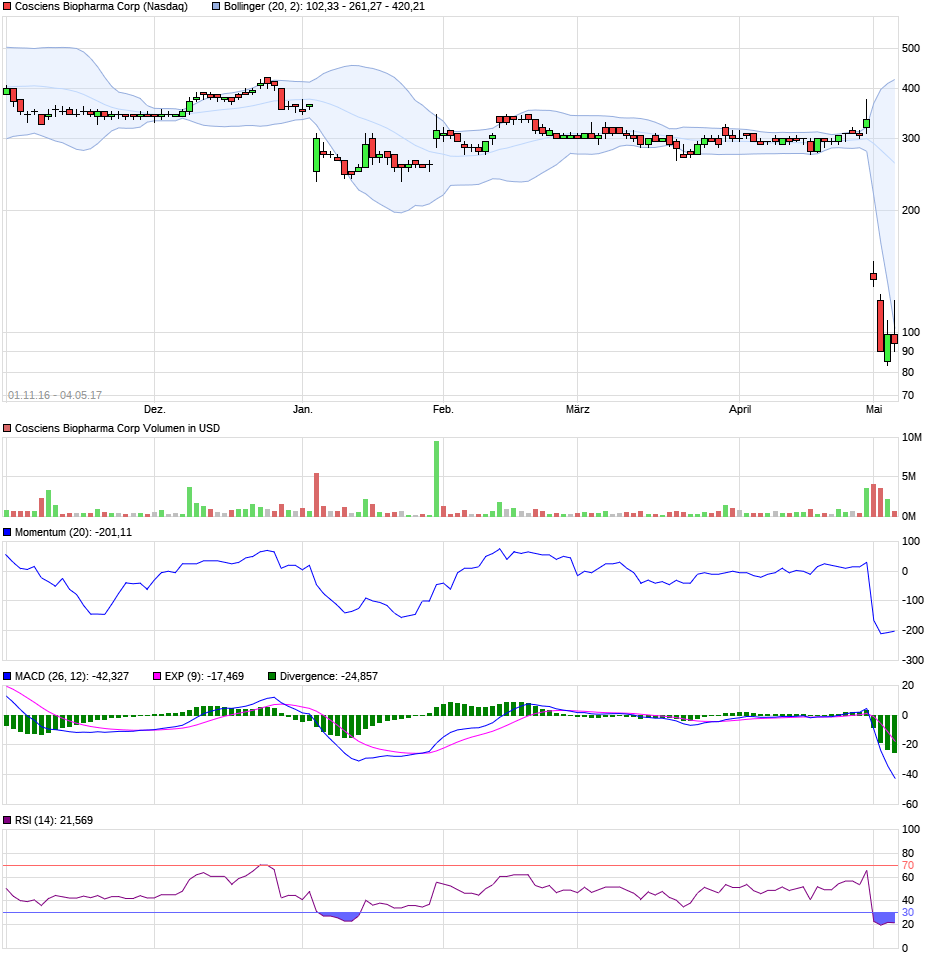Click the blue 30 RSI oversold label
Viewport: 940px width, 958px height.
[x=908, y=913]
